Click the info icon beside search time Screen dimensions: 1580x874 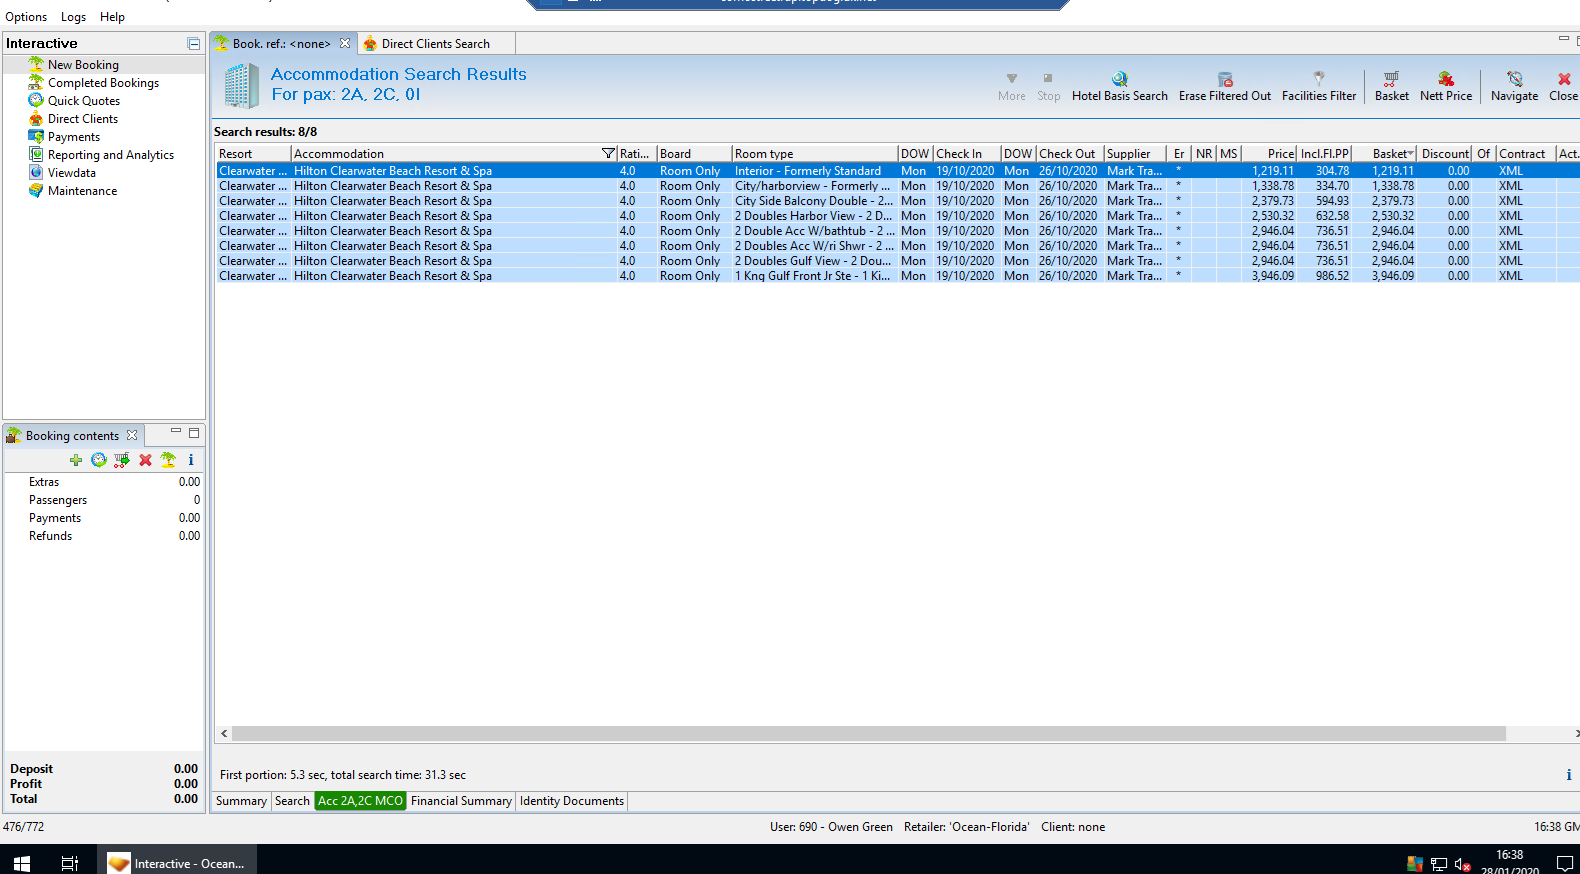tap(1569, 775)
